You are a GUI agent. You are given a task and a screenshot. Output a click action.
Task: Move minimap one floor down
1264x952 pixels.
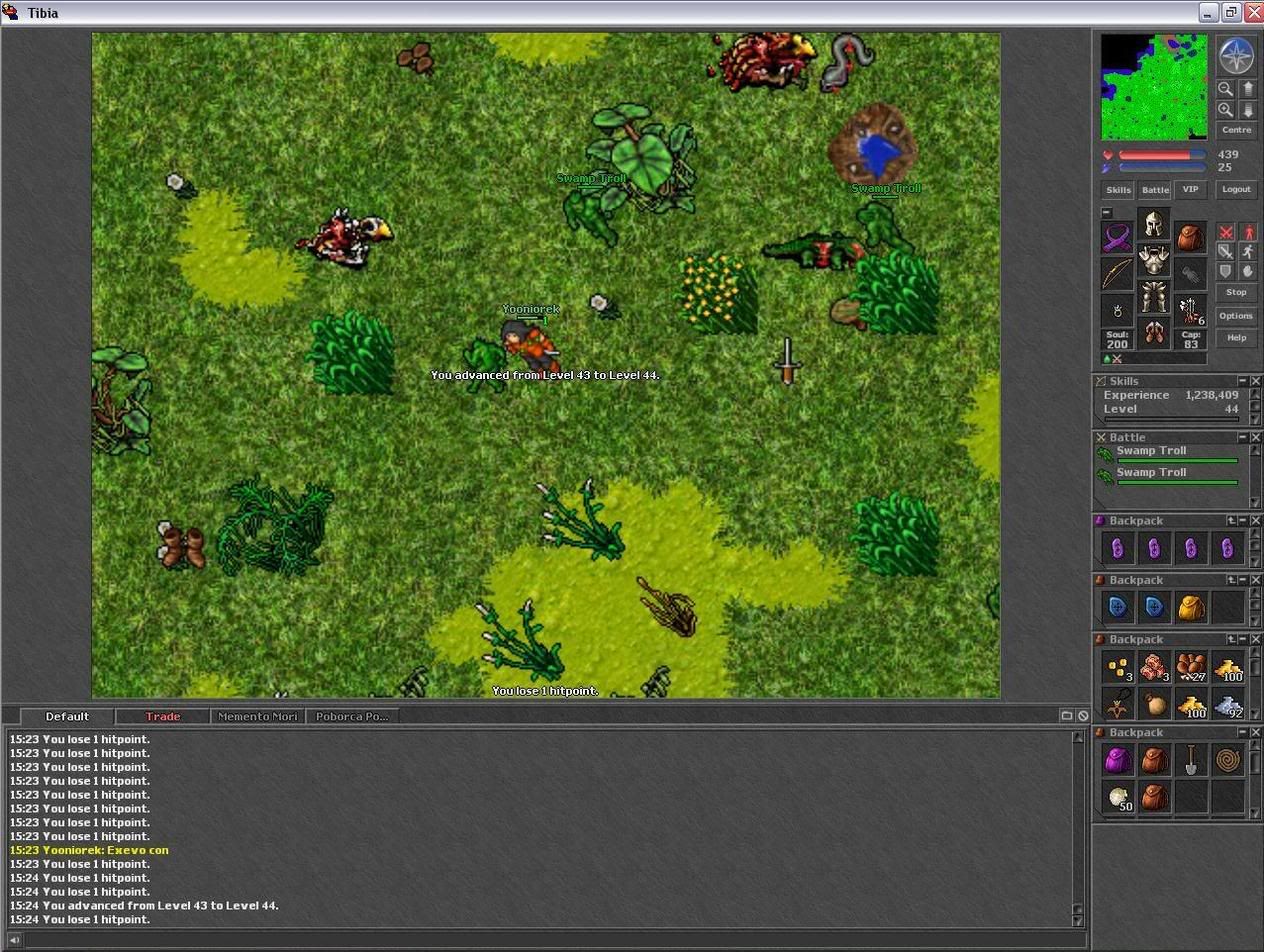(1247, 110)
